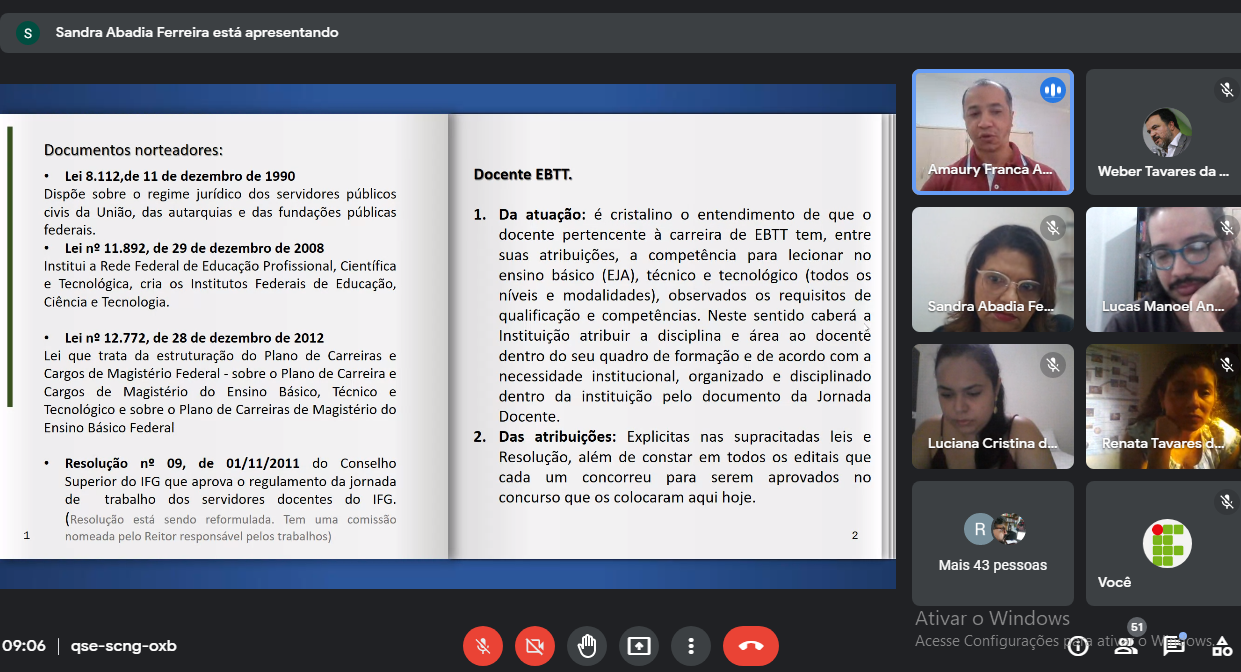Click the red hang up call button

point(750,646)
